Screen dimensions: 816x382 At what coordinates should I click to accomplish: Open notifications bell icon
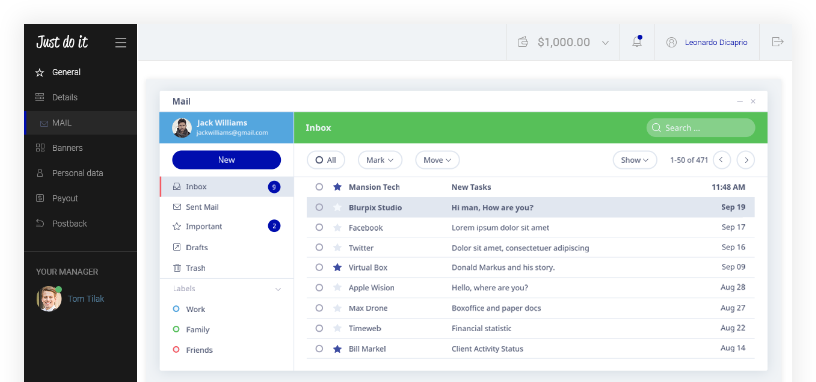637,42
